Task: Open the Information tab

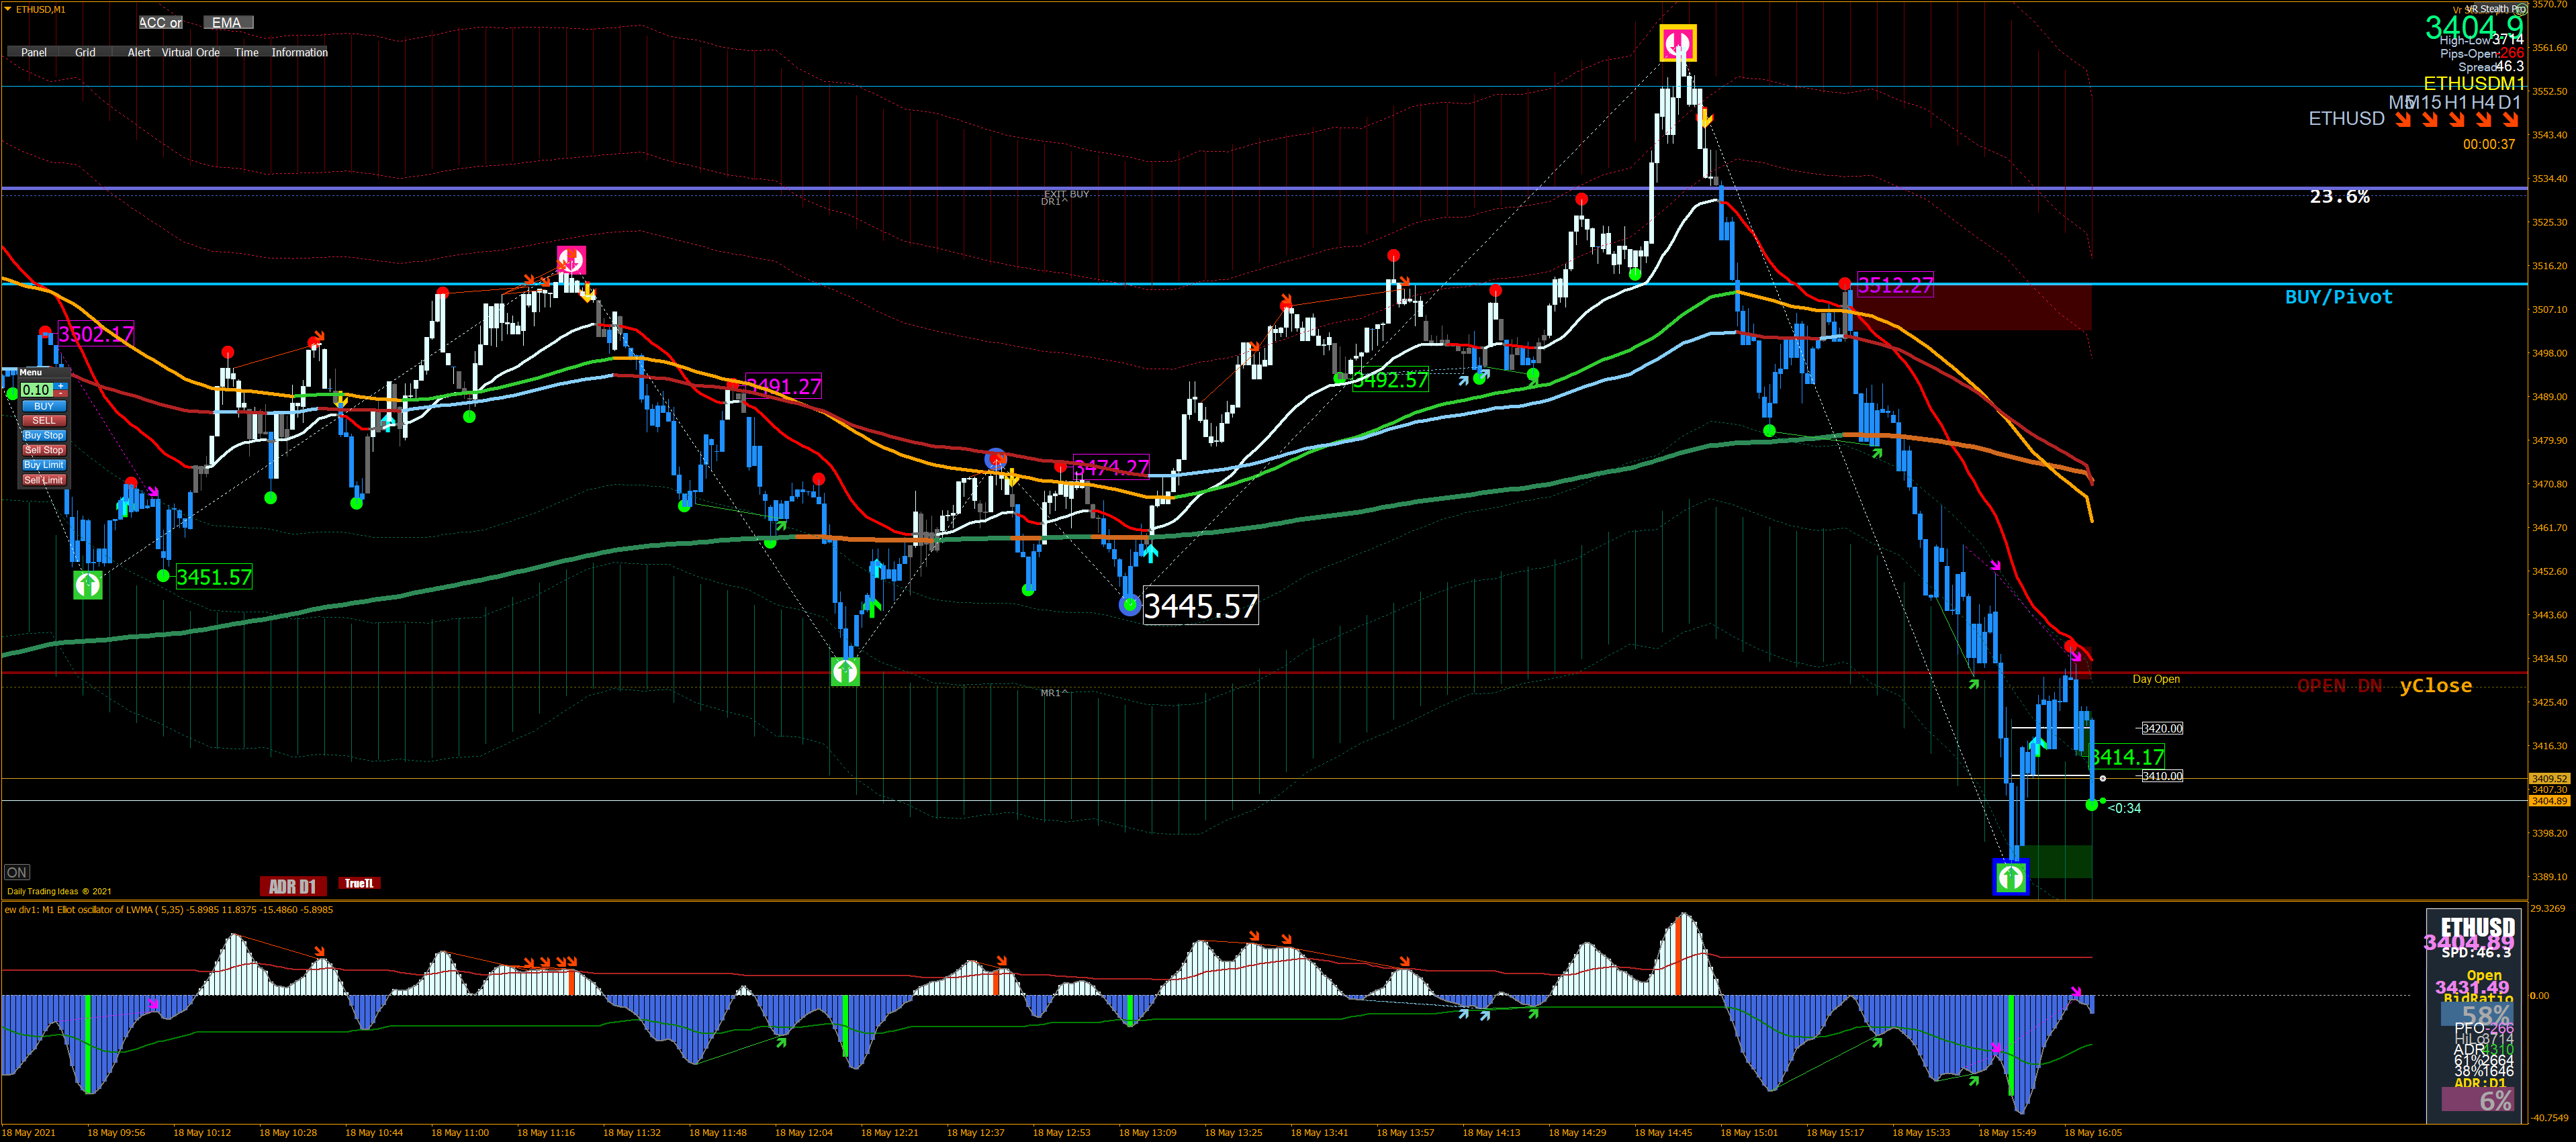Action: click(299, 53)
